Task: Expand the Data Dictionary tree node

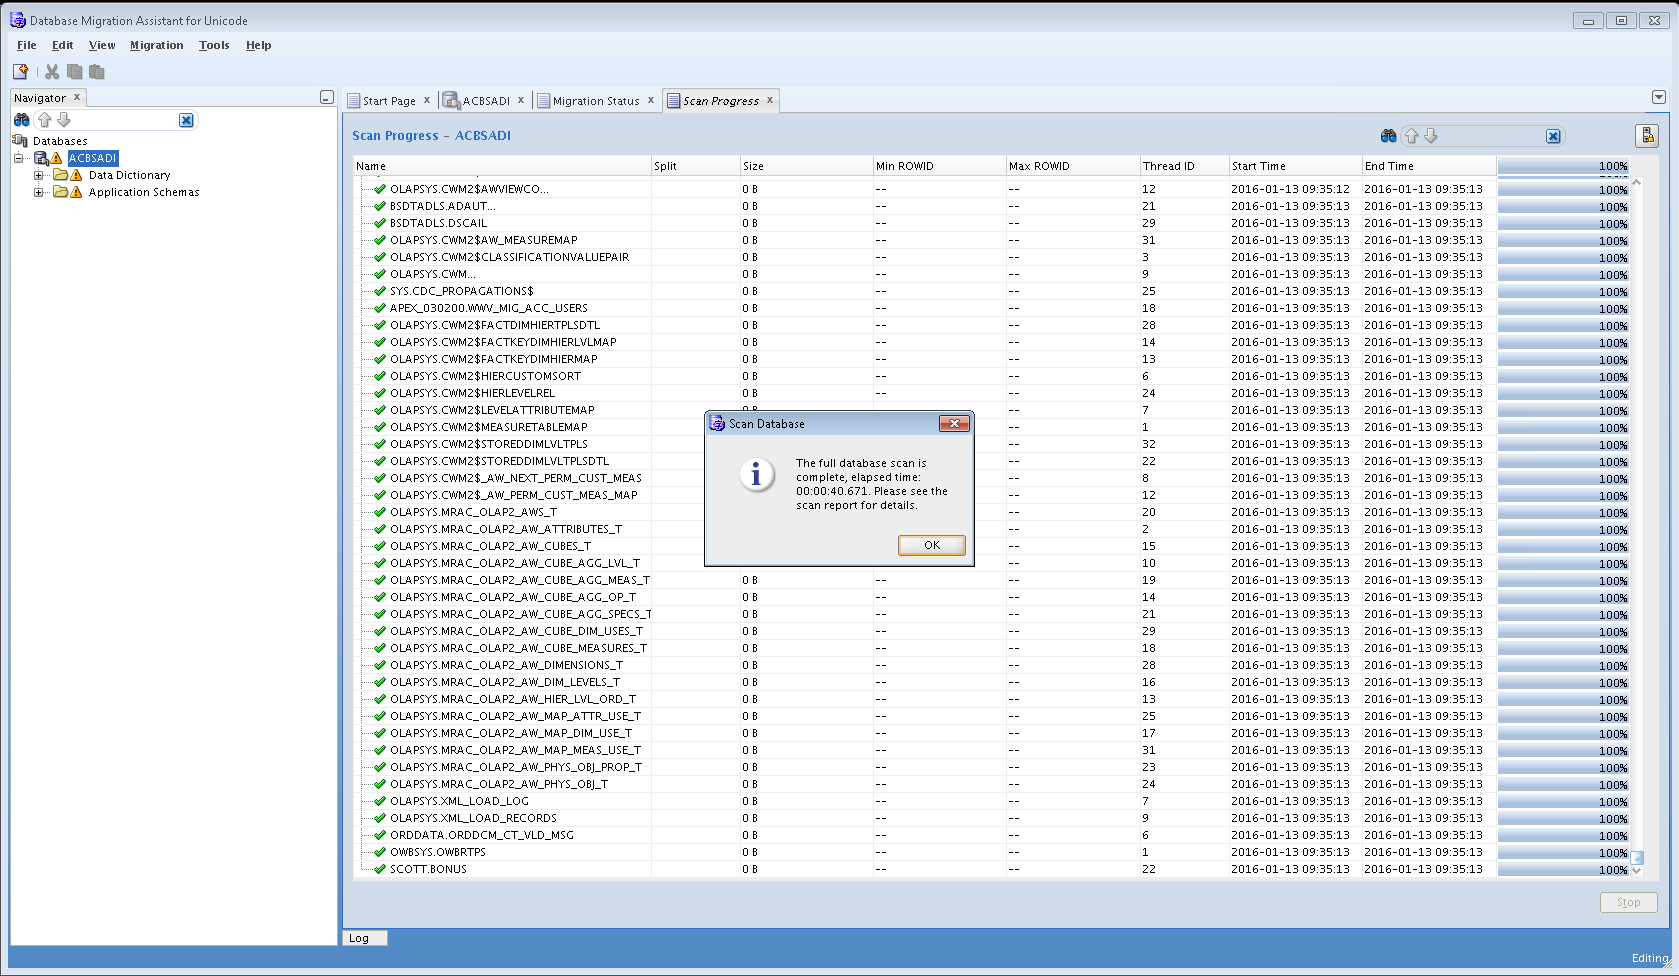Action: [39, 175]
